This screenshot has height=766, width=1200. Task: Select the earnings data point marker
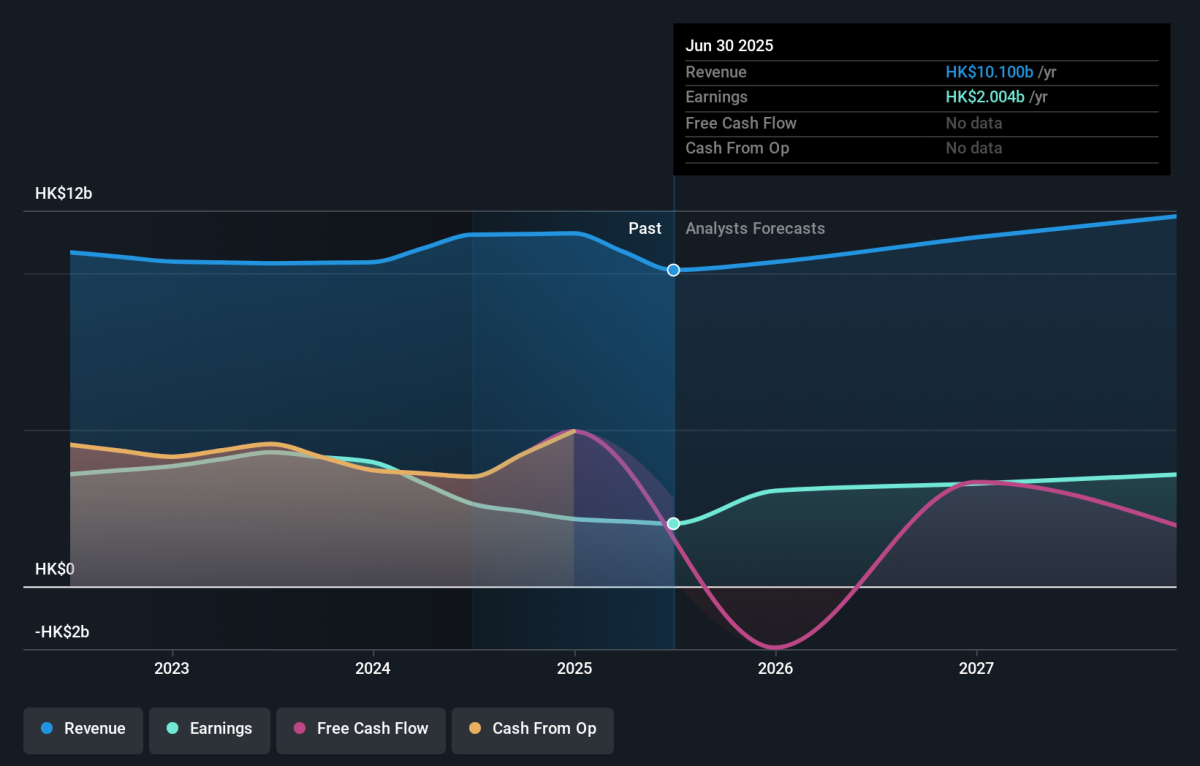coord(674,524)
